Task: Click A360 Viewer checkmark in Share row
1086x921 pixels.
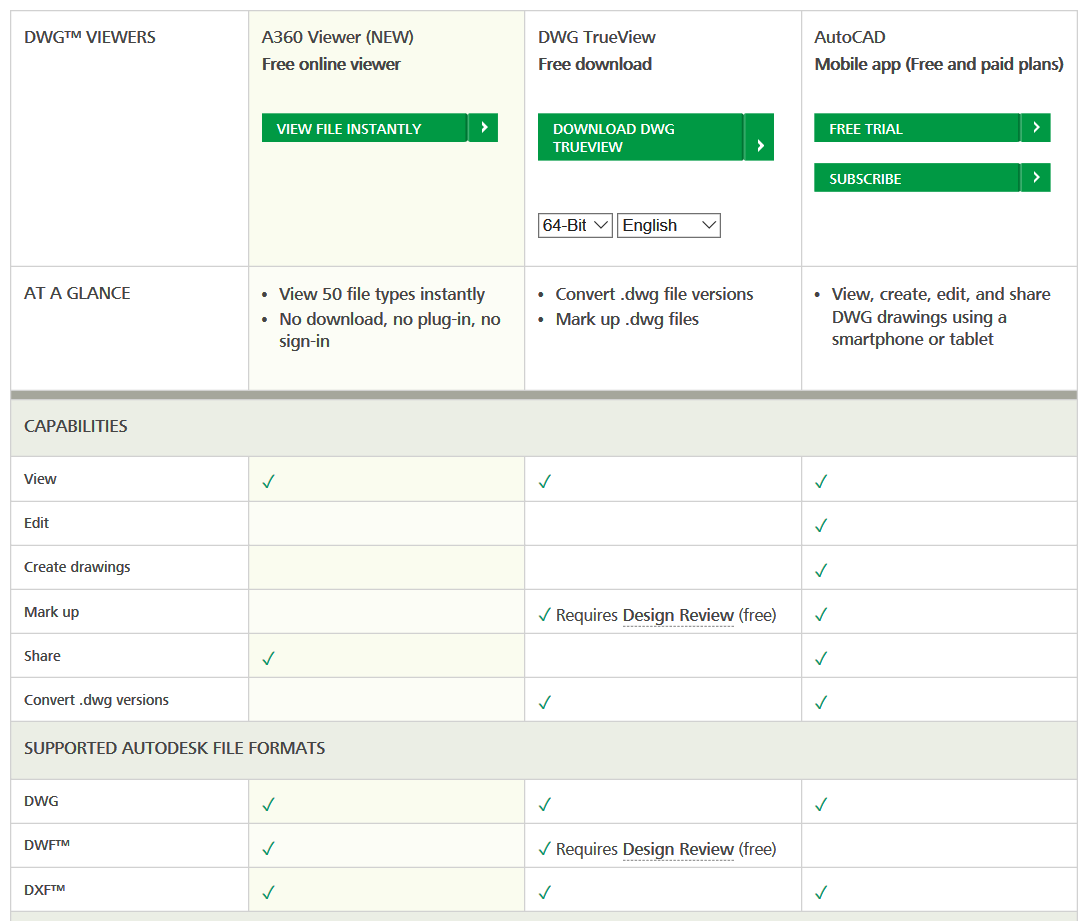Action: [x=269, y=659]
